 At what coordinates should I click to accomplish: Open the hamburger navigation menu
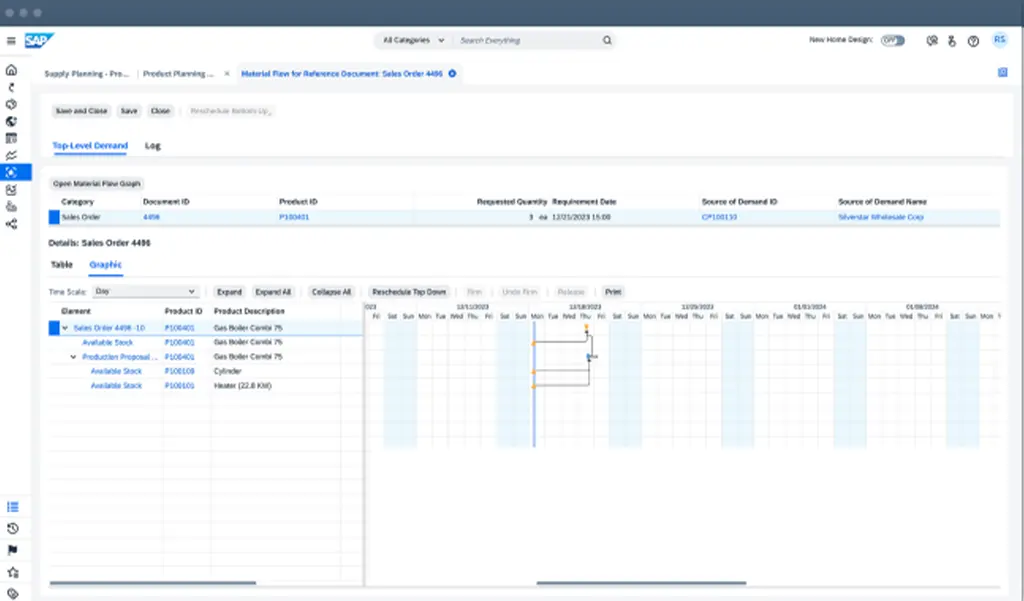[x=11, y=41]
